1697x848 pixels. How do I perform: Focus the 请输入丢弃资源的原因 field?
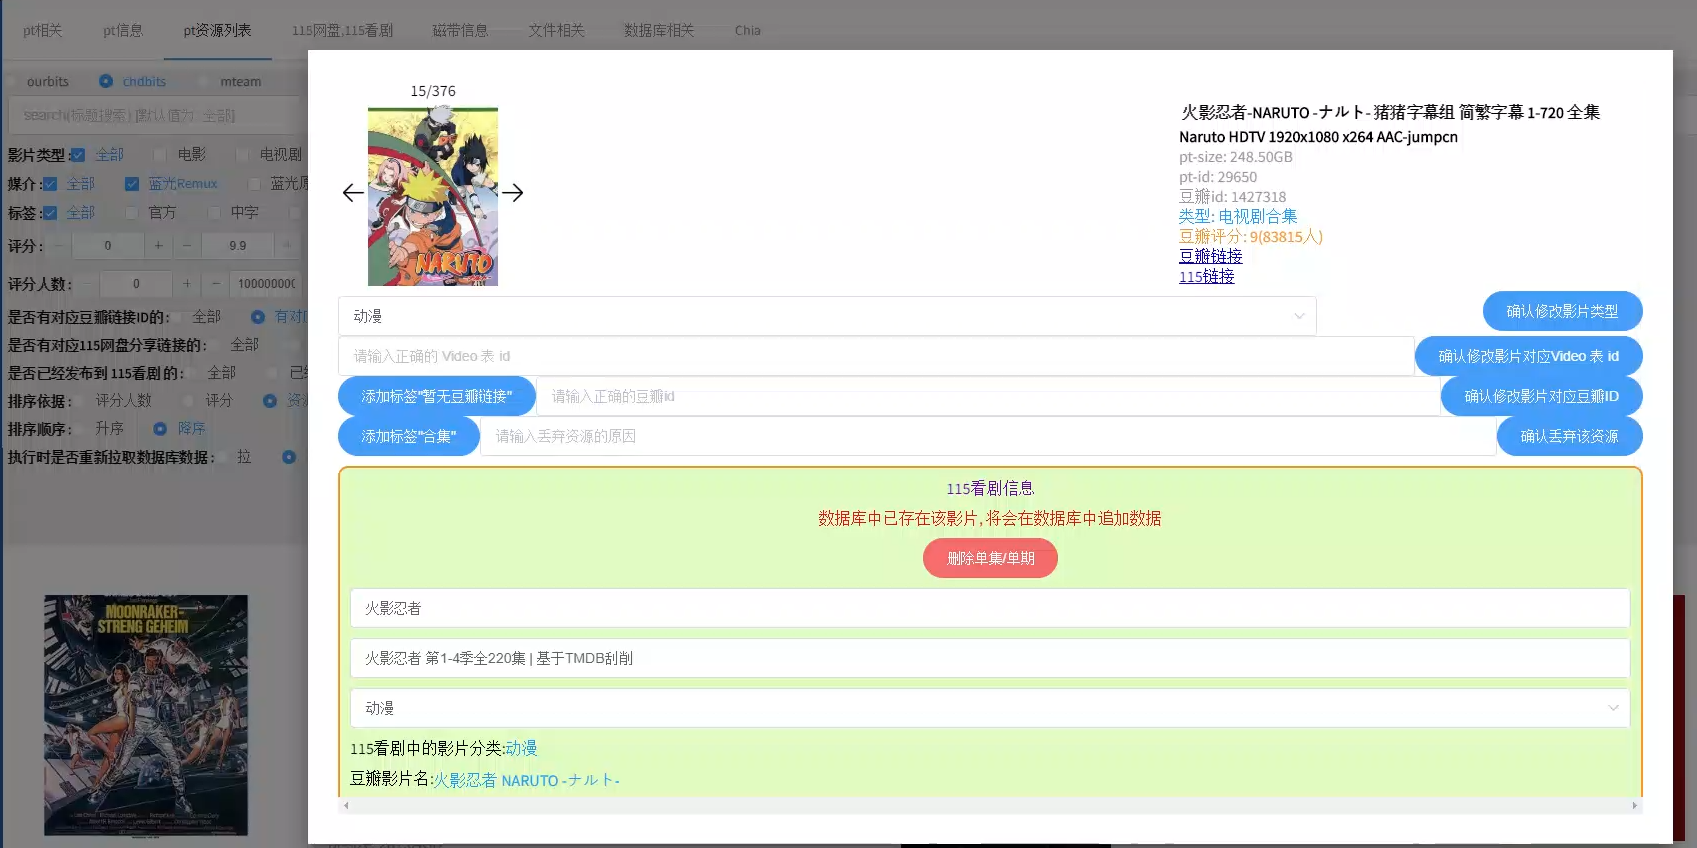988,436
